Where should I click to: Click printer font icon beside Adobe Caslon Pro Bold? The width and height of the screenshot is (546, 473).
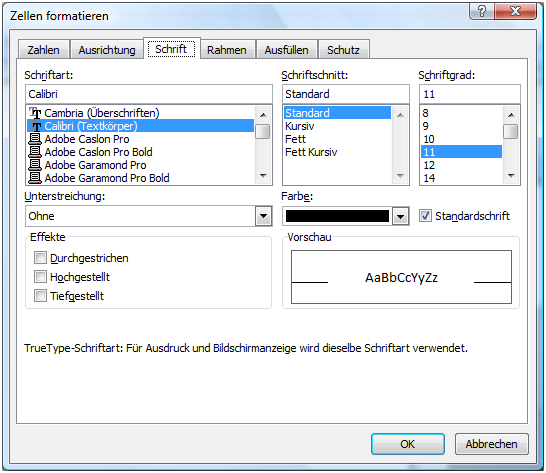point(35,152)
